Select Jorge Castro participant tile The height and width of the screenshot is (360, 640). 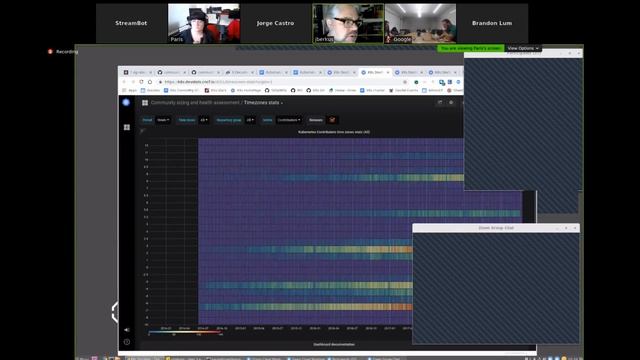tap(276, 23)
